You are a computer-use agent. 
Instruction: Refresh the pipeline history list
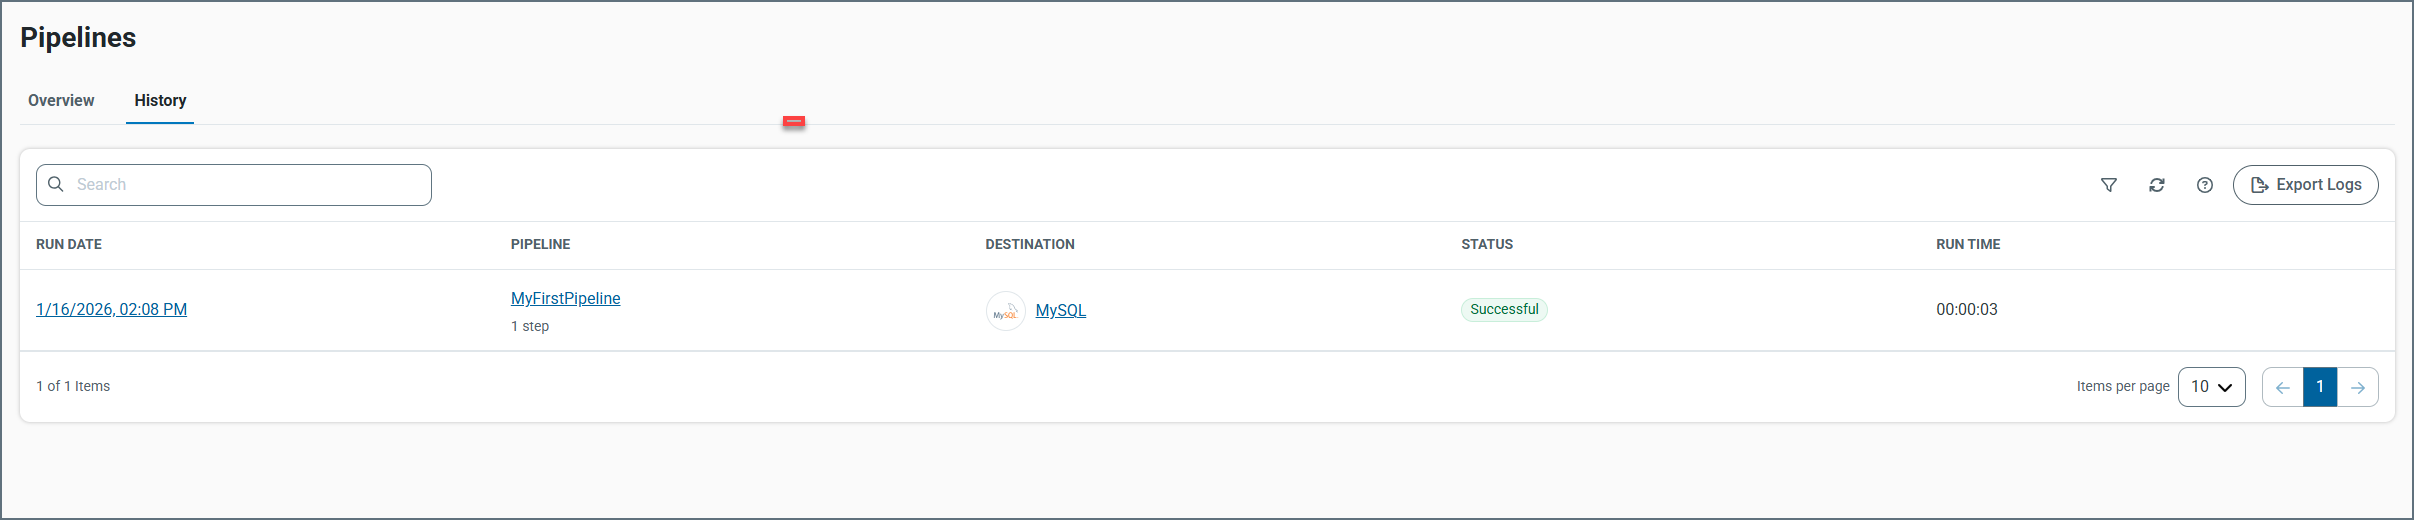[2157, 185]
